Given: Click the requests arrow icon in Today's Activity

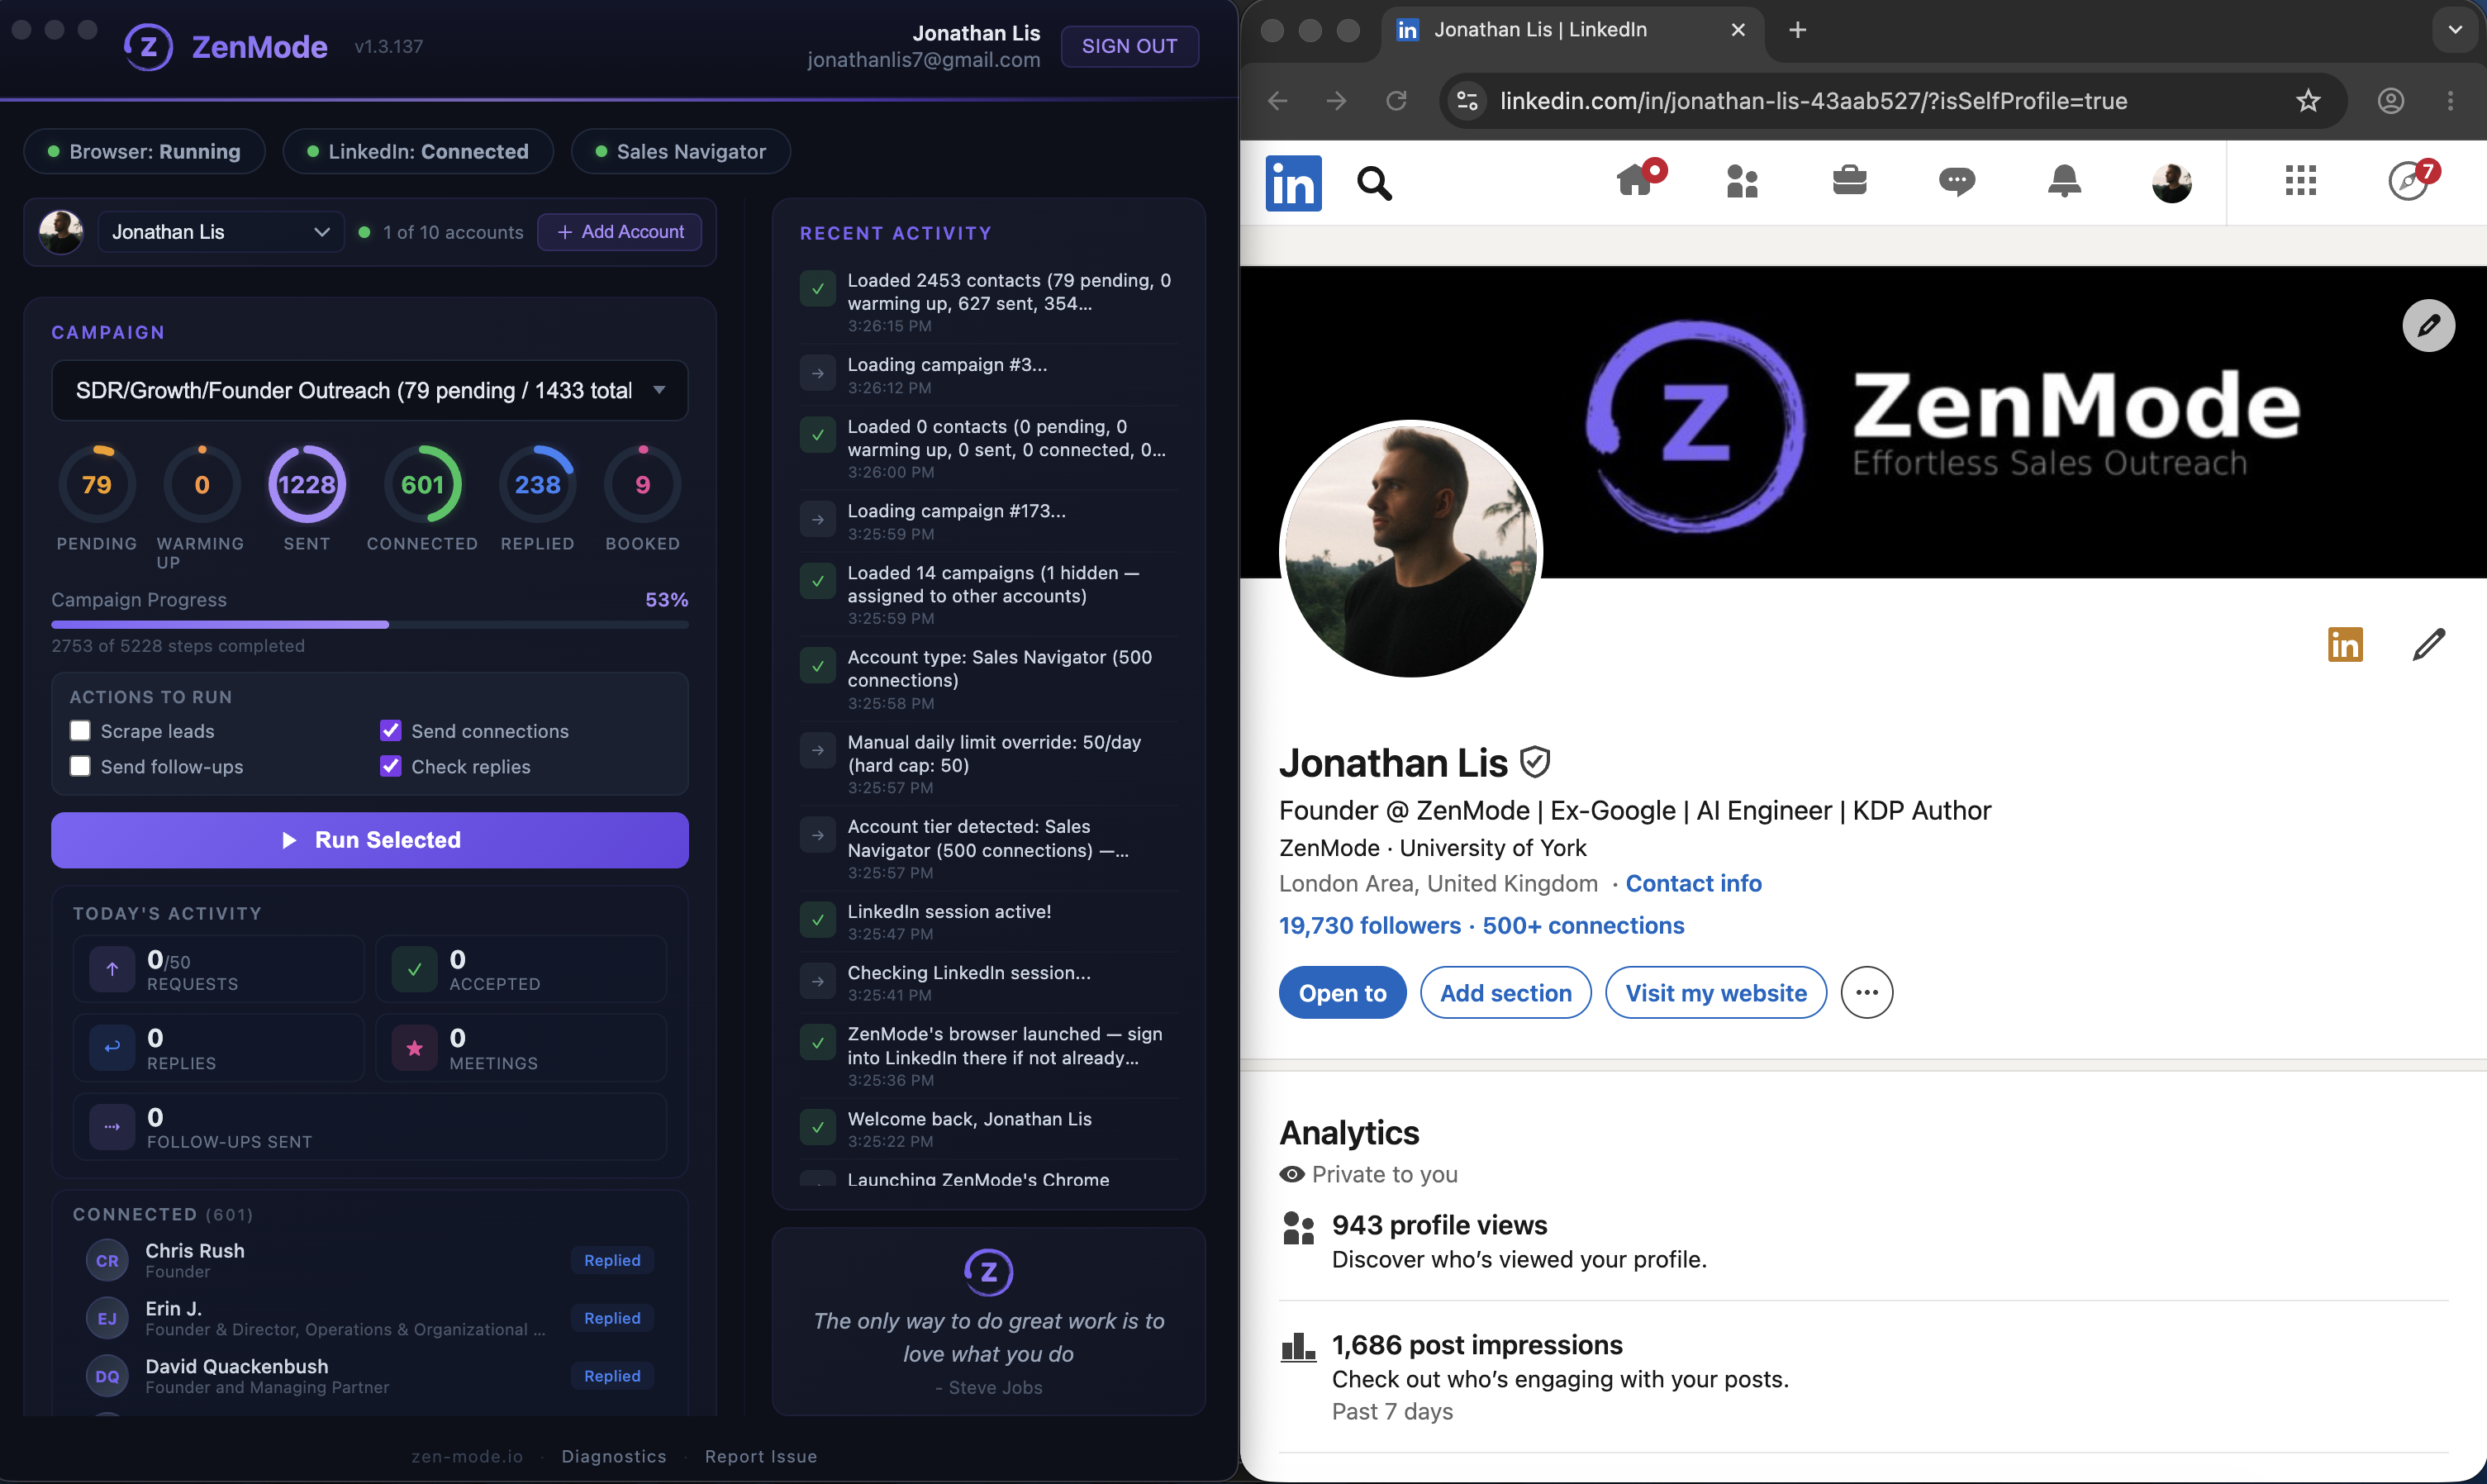Looking at the screenshot, I should point(112,969).
